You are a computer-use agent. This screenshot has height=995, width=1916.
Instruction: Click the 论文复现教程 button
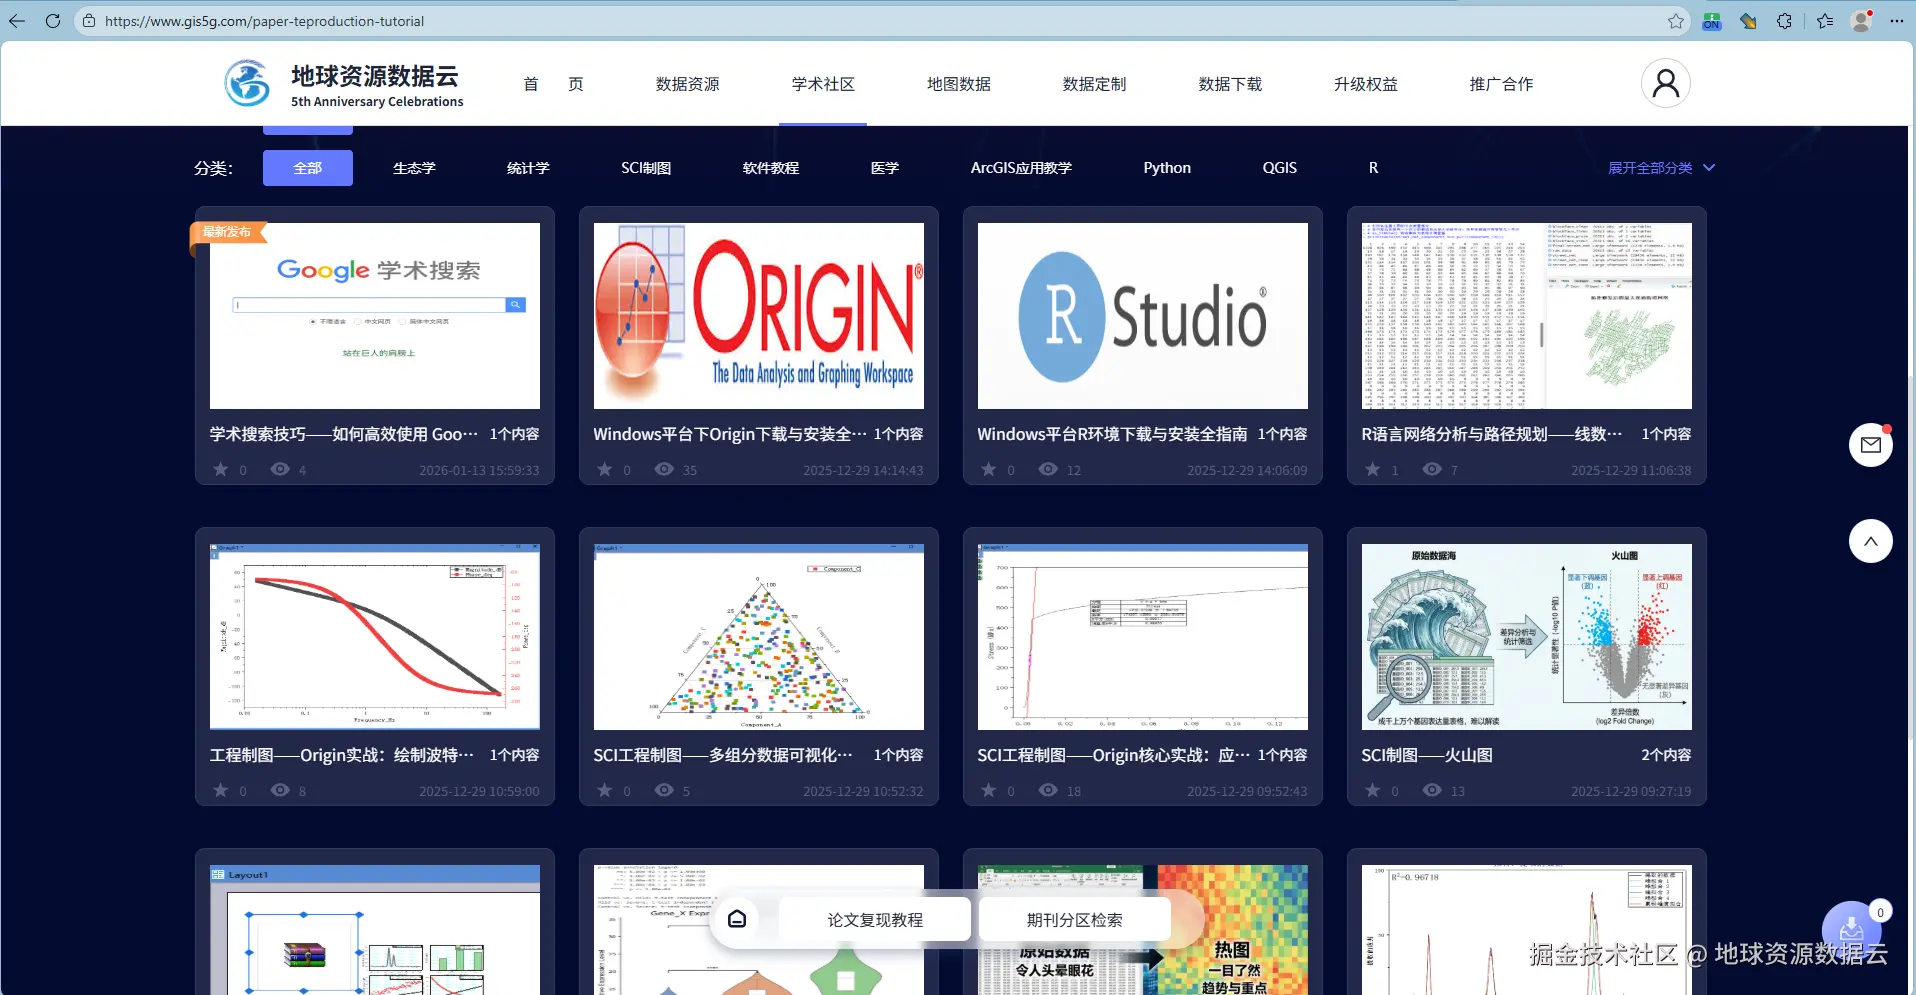(x=875, y=919)
